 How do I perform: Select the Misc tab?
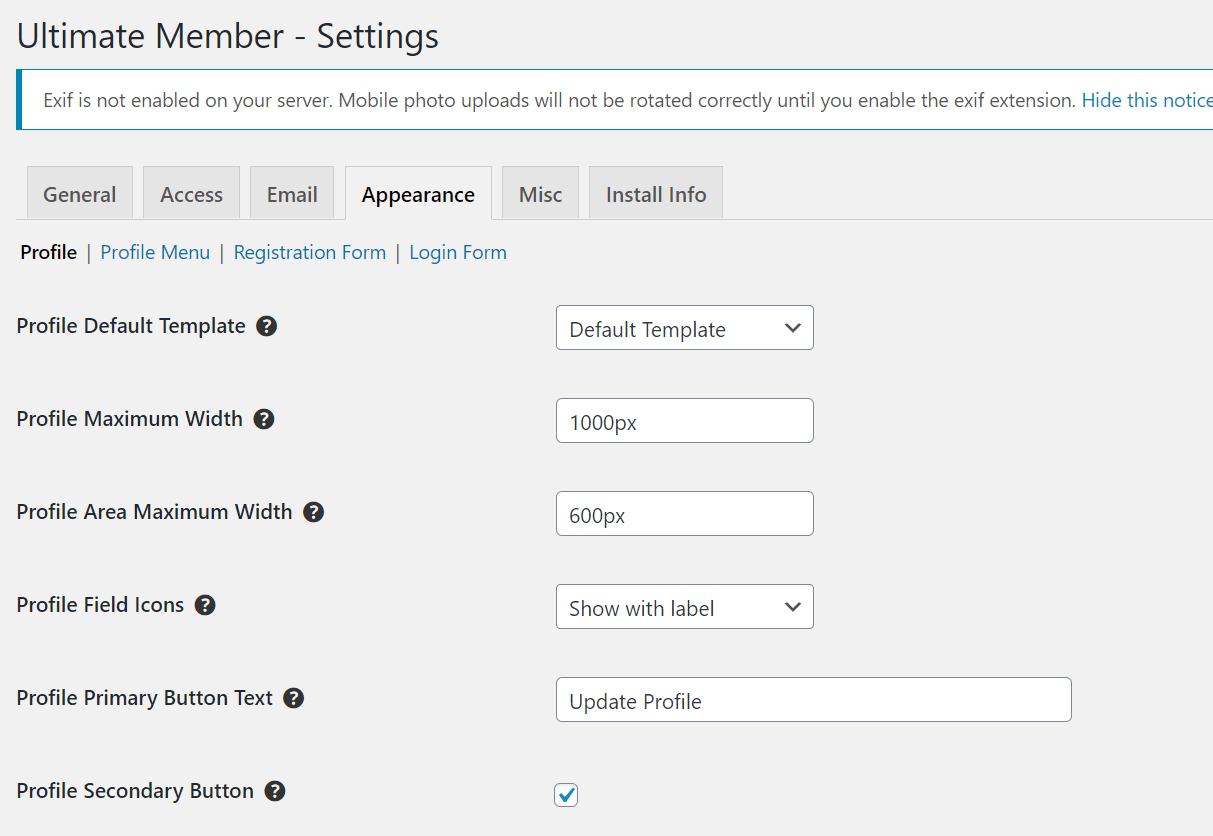click(540, 193)
